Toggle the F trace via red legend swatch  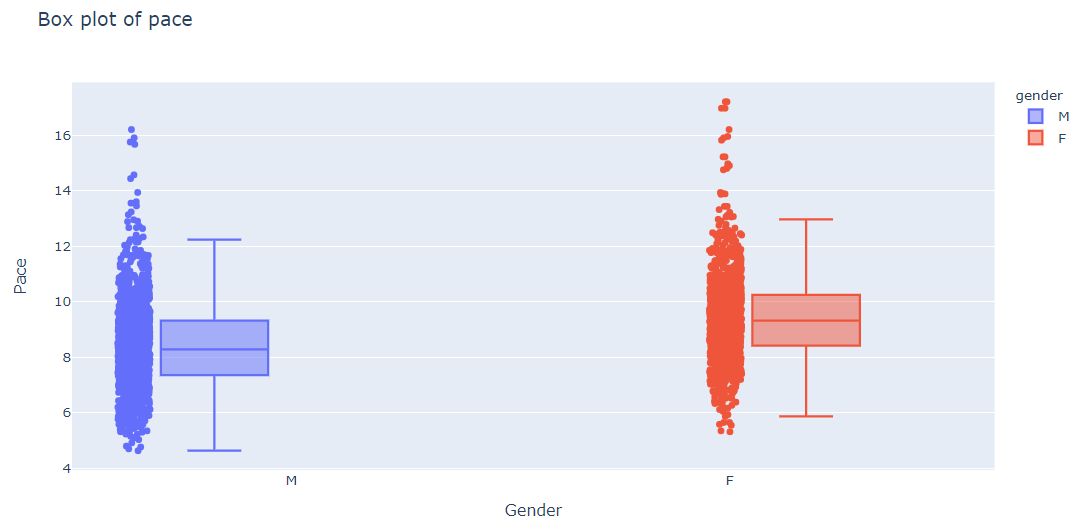pos(1035,138)
